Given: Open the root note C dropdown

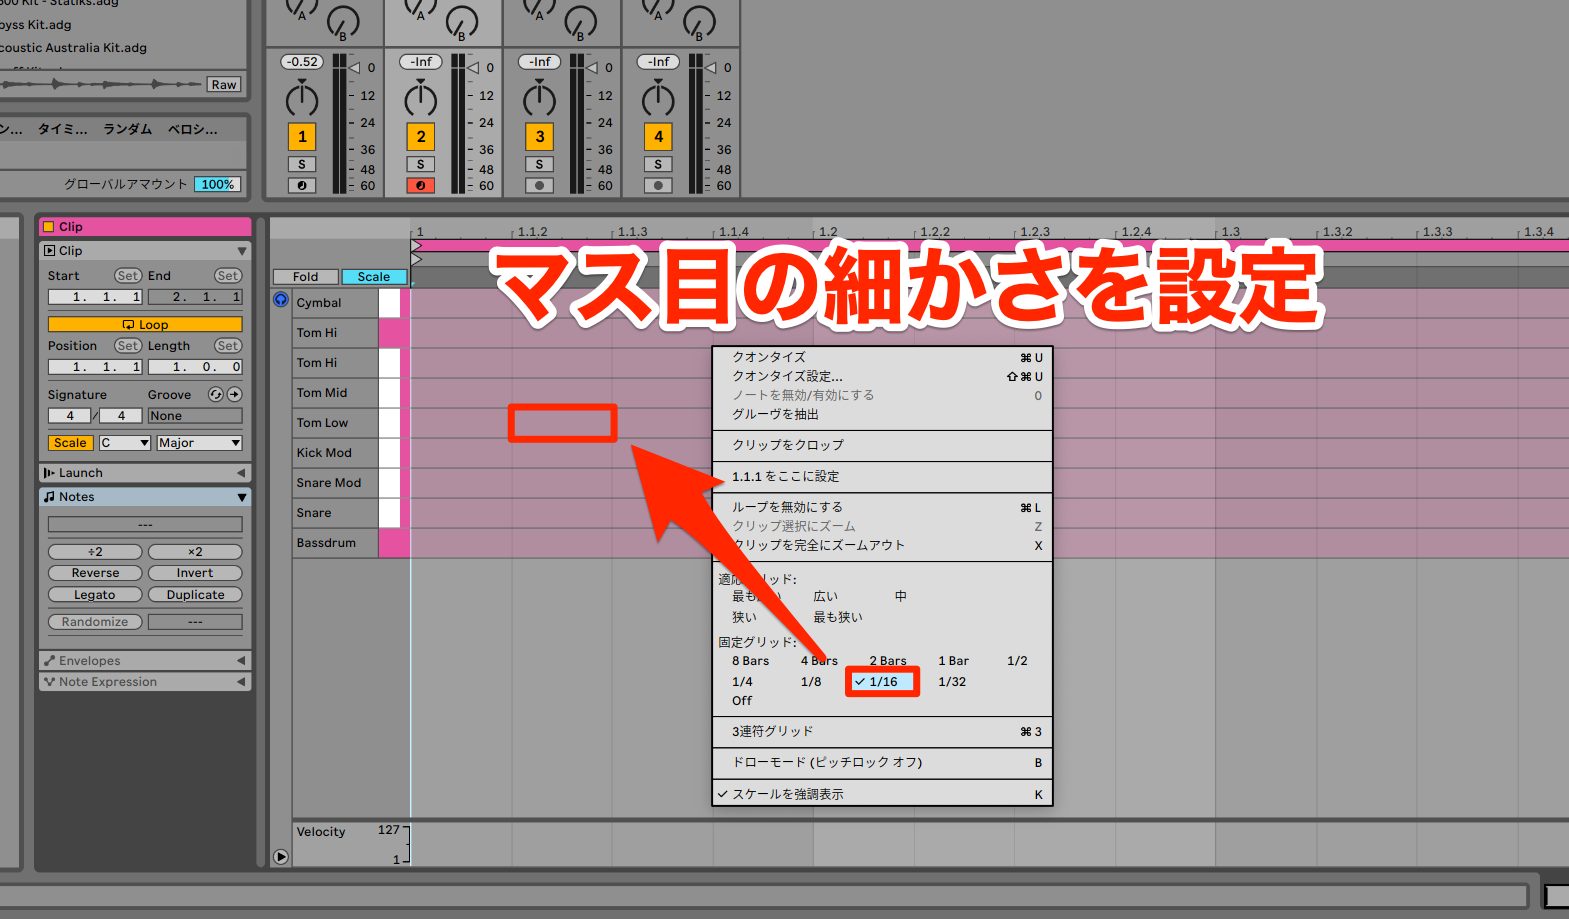Looking at the screenshot, I should pyautogui.click(x=124, y=443).
